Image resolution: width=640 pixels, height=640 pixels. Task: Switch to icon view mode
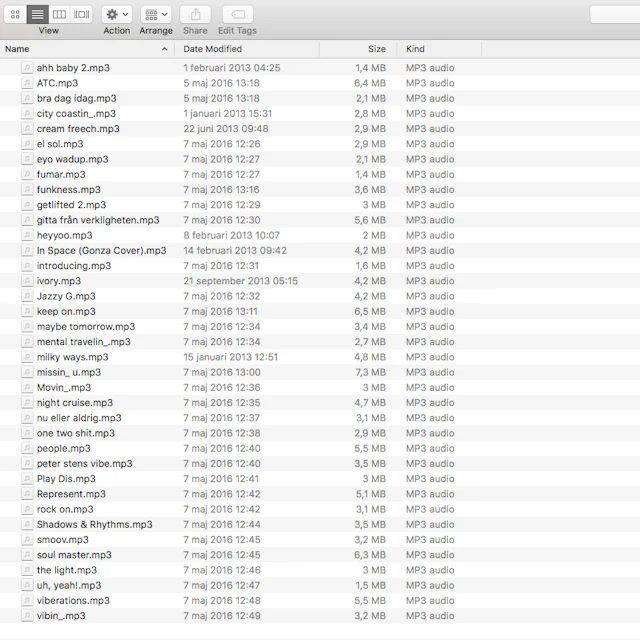(15, 14)
